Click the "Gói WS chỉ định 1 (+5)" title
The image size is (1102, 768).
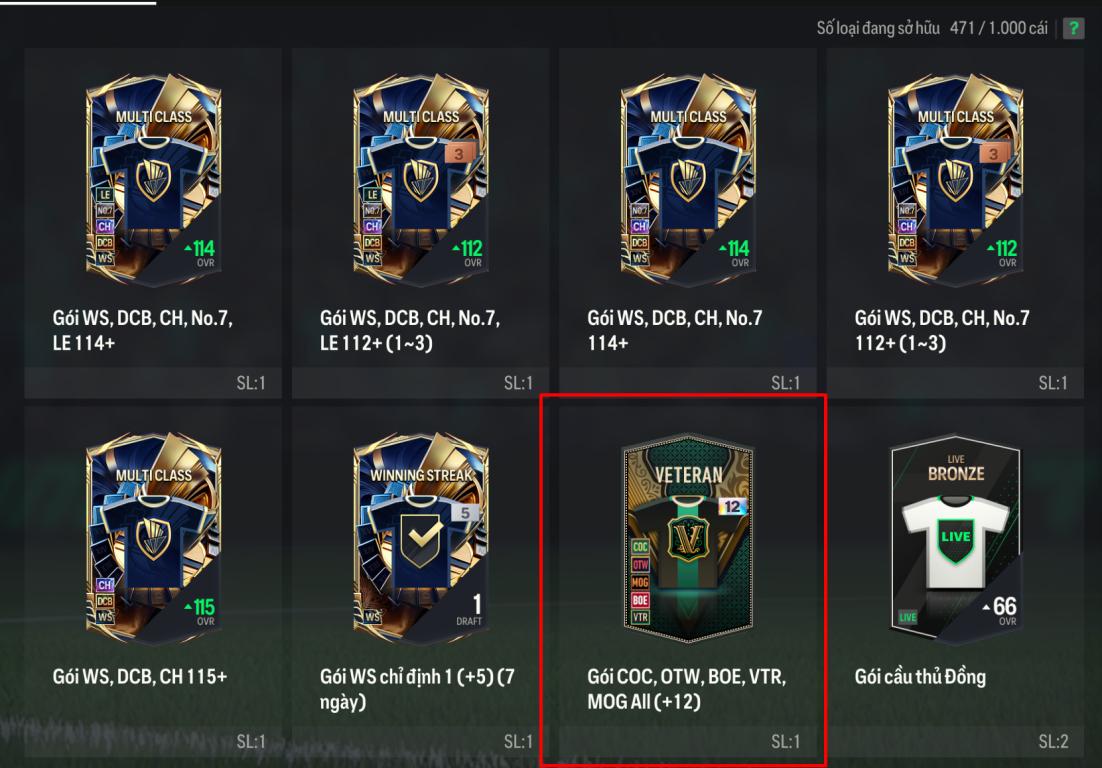[417, 689]
